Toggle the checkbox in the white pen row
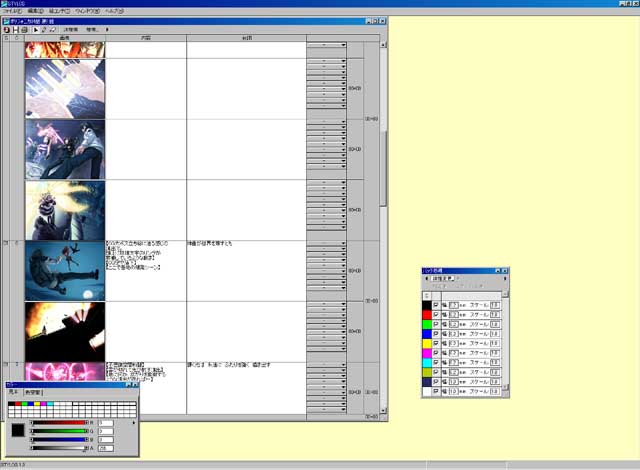This screenshot has height=470, width=640. click(x=436, y=391)
